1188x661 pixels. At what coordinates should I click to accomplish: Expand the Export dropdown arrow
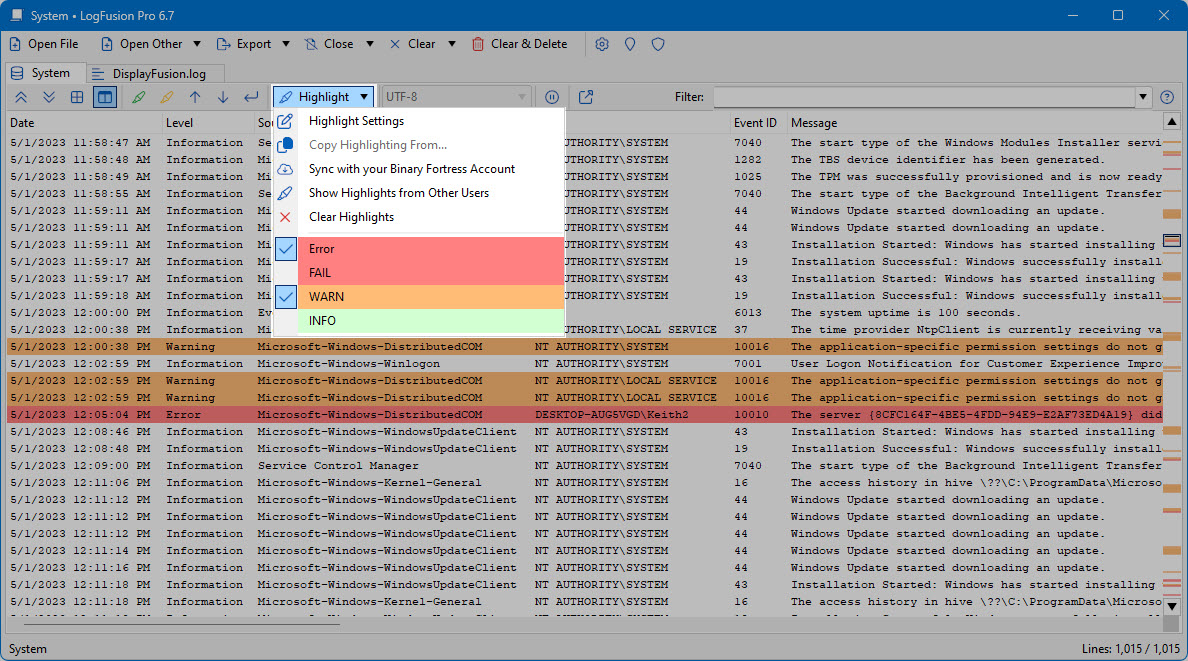tap(286, 44)
